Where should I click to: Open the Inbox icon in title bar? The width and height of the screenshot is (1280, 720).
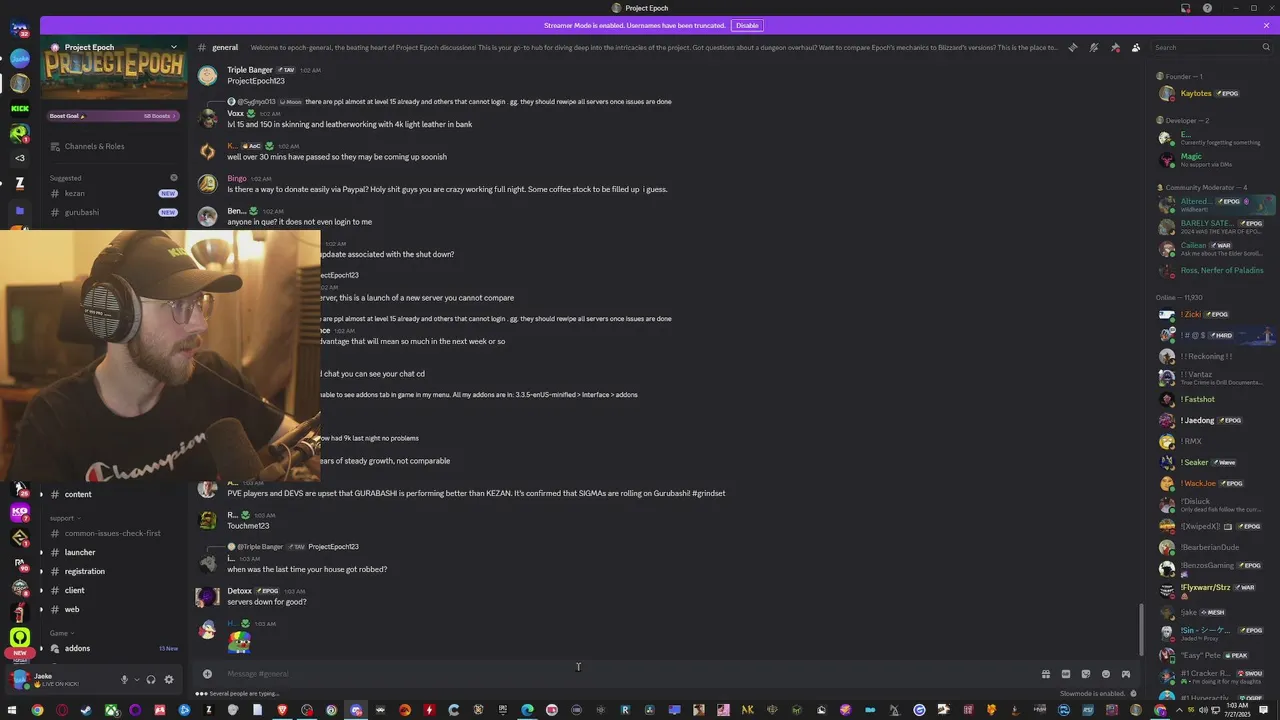[x=1186, y=8]
